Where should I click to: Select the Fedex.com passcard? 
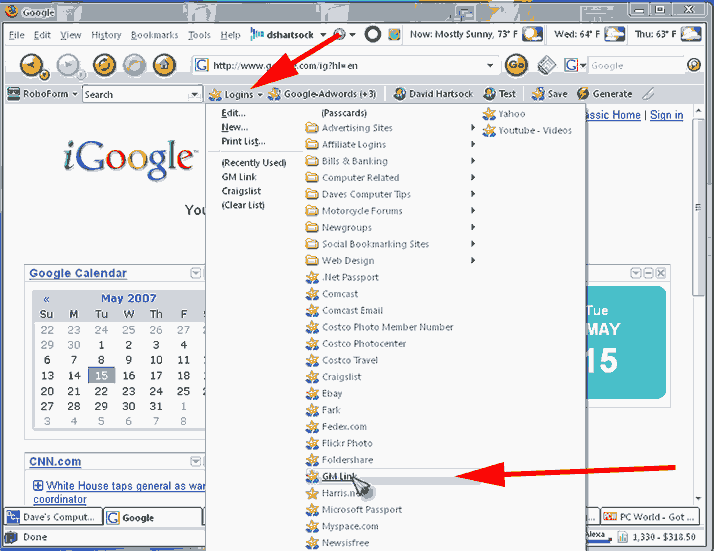[x=336, y=427]
